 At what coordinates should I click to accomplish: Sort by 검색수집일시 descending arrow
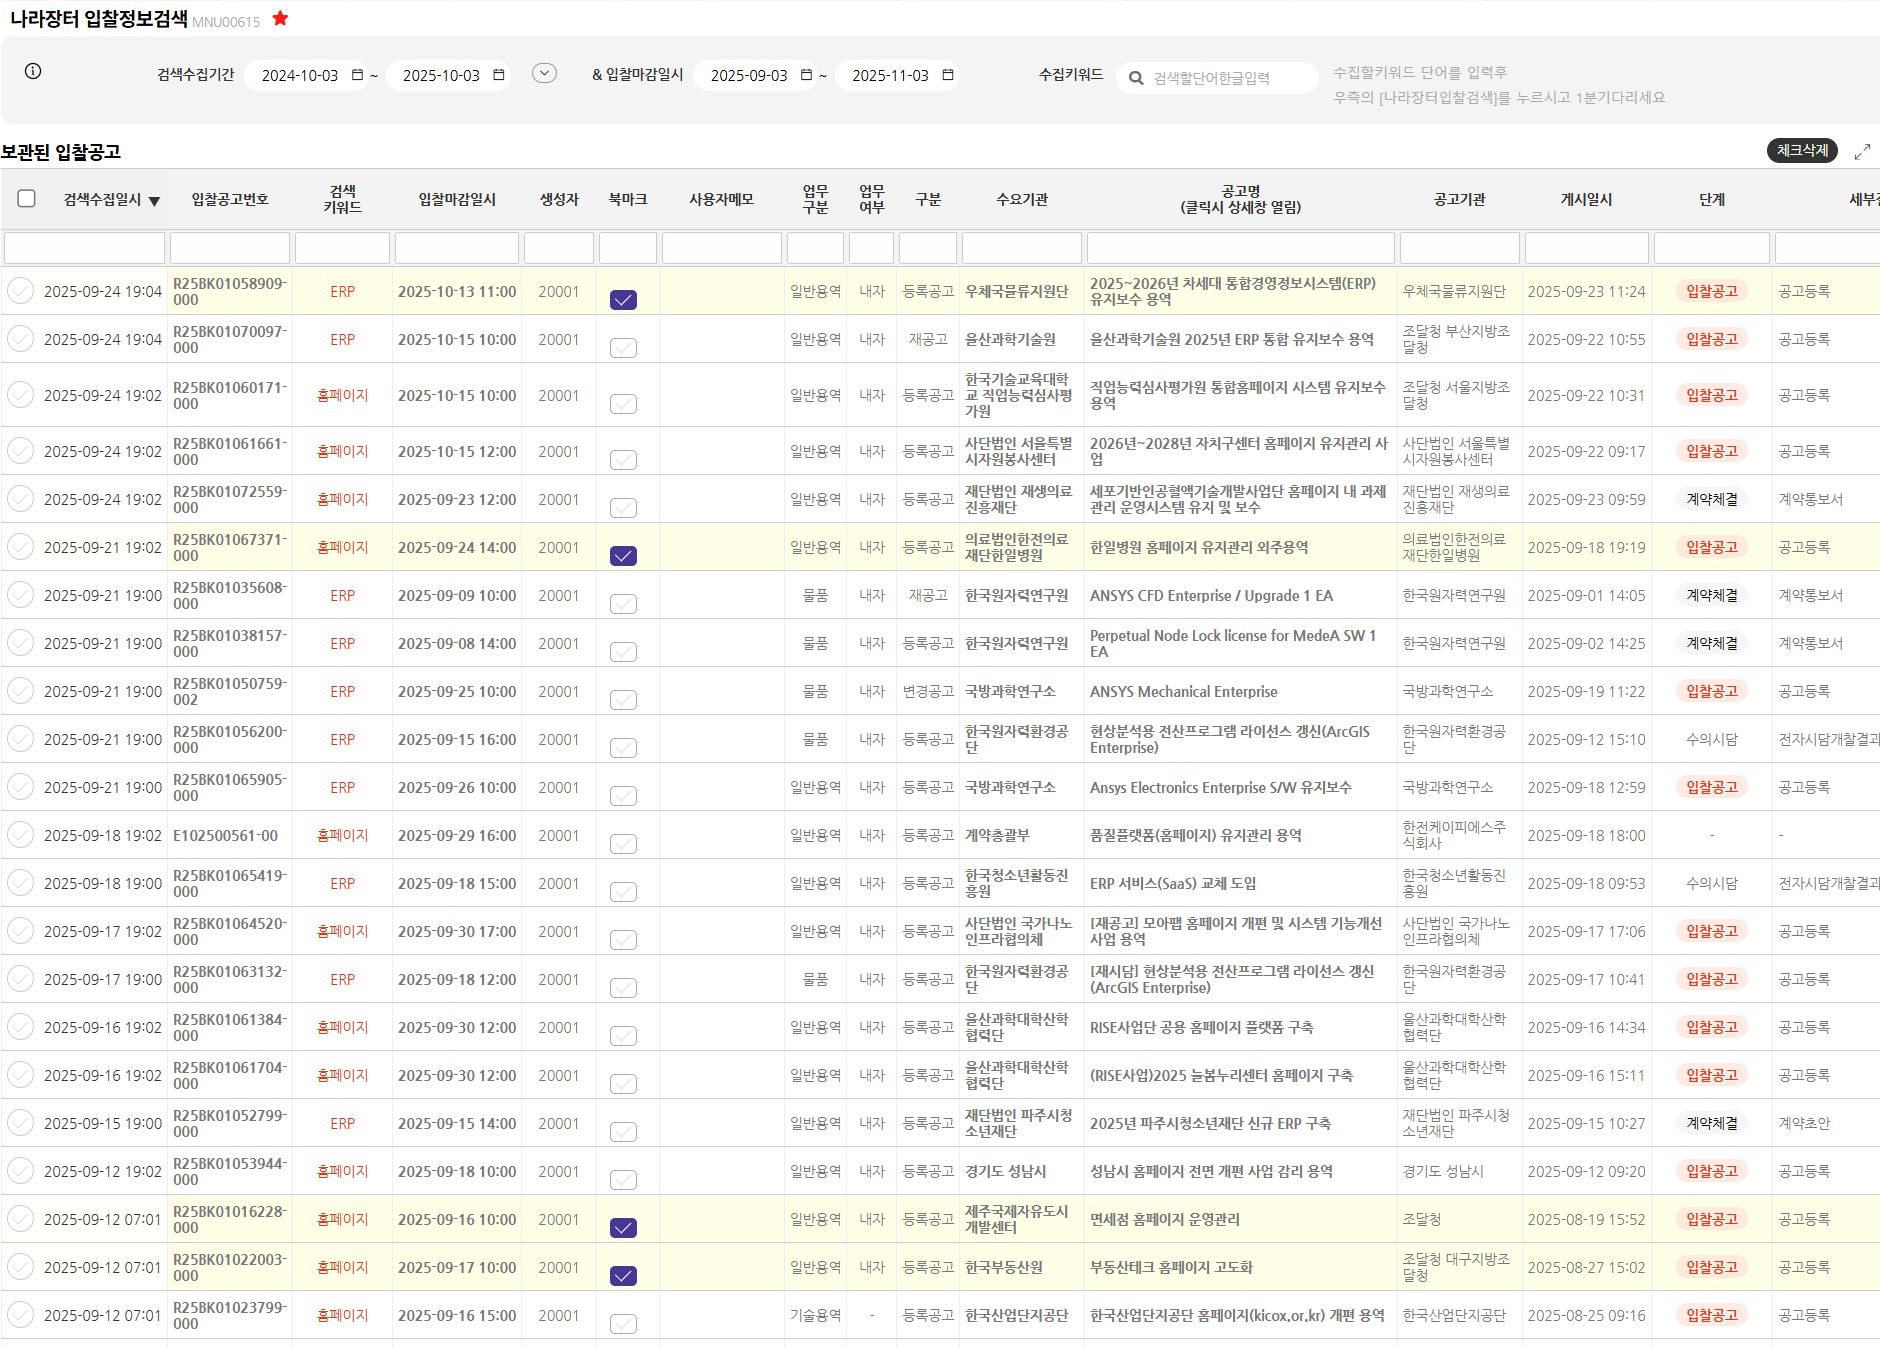pos(154,201)
